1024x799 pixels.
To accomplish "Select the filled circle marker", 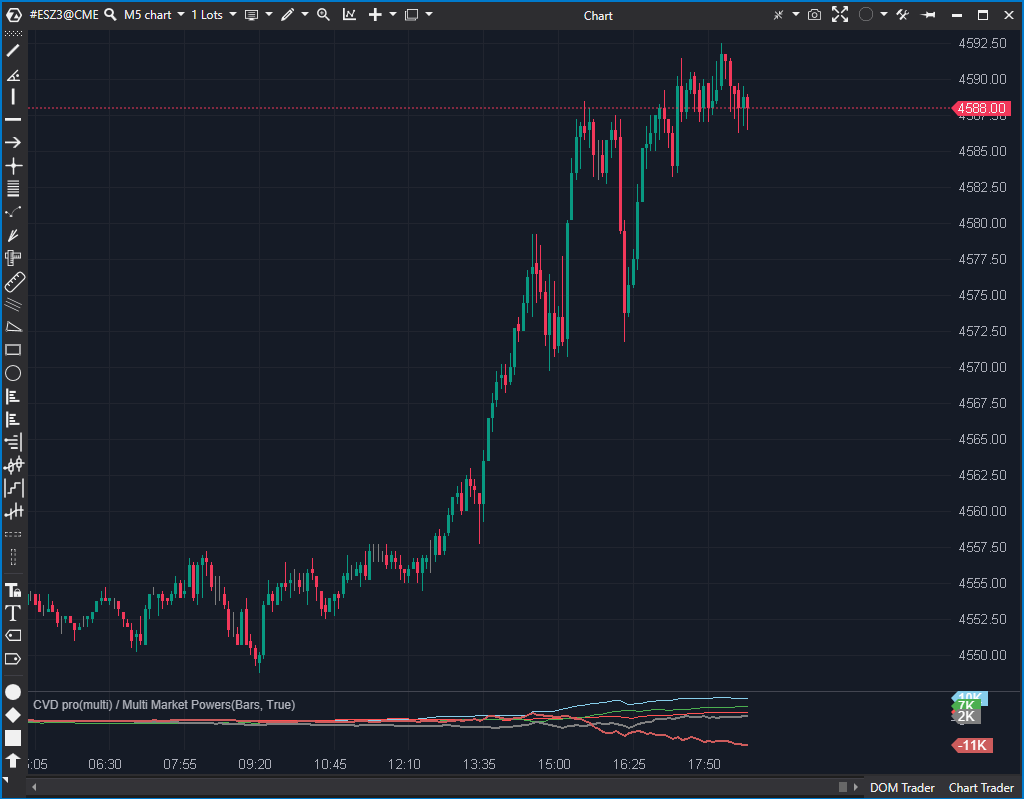I will pos(13,692).
